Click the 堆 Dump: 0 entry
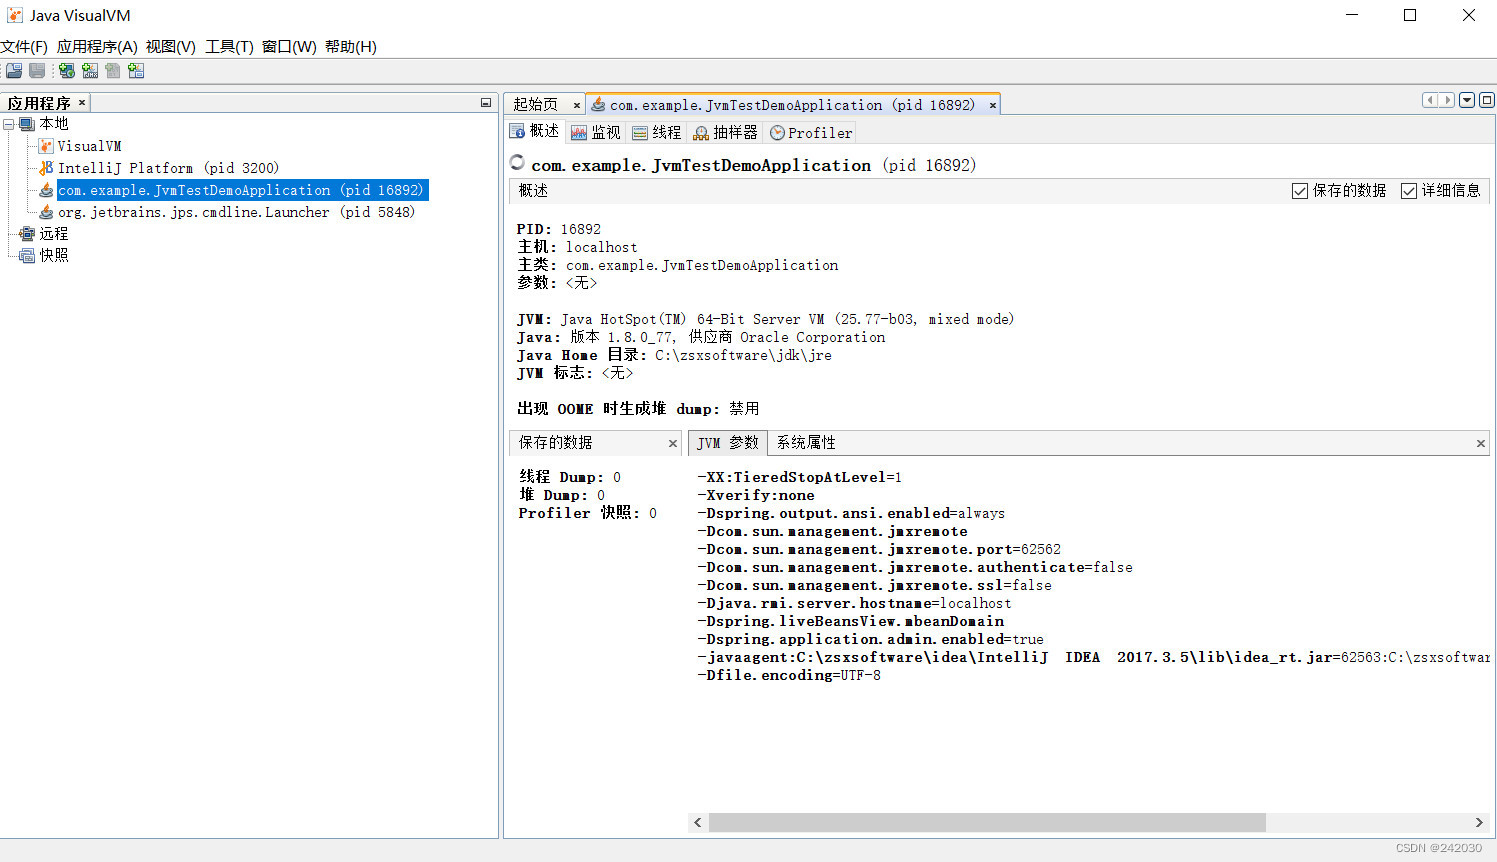The height and width of the screenshot is (862, 1497). 561,495
